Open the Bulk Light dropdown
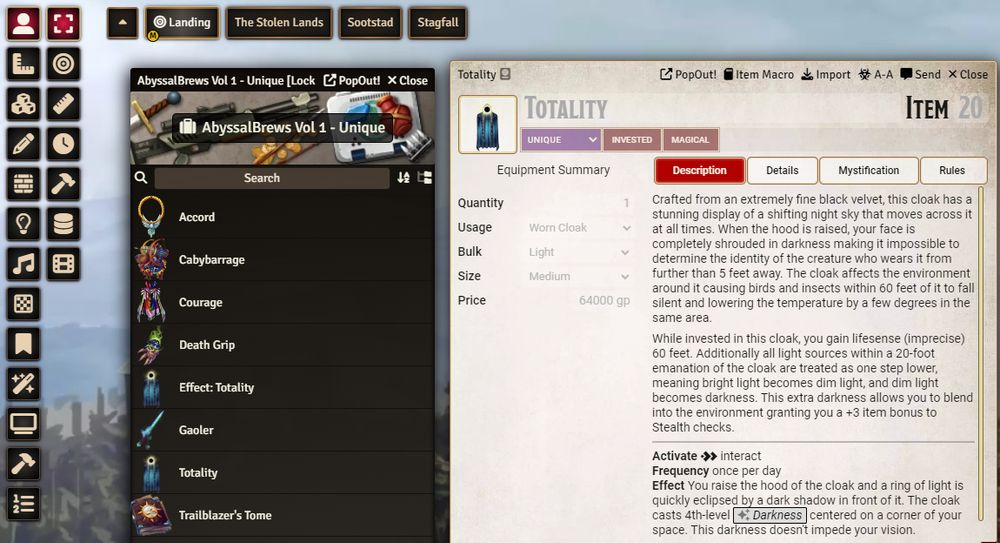 (x=579, y=252)
